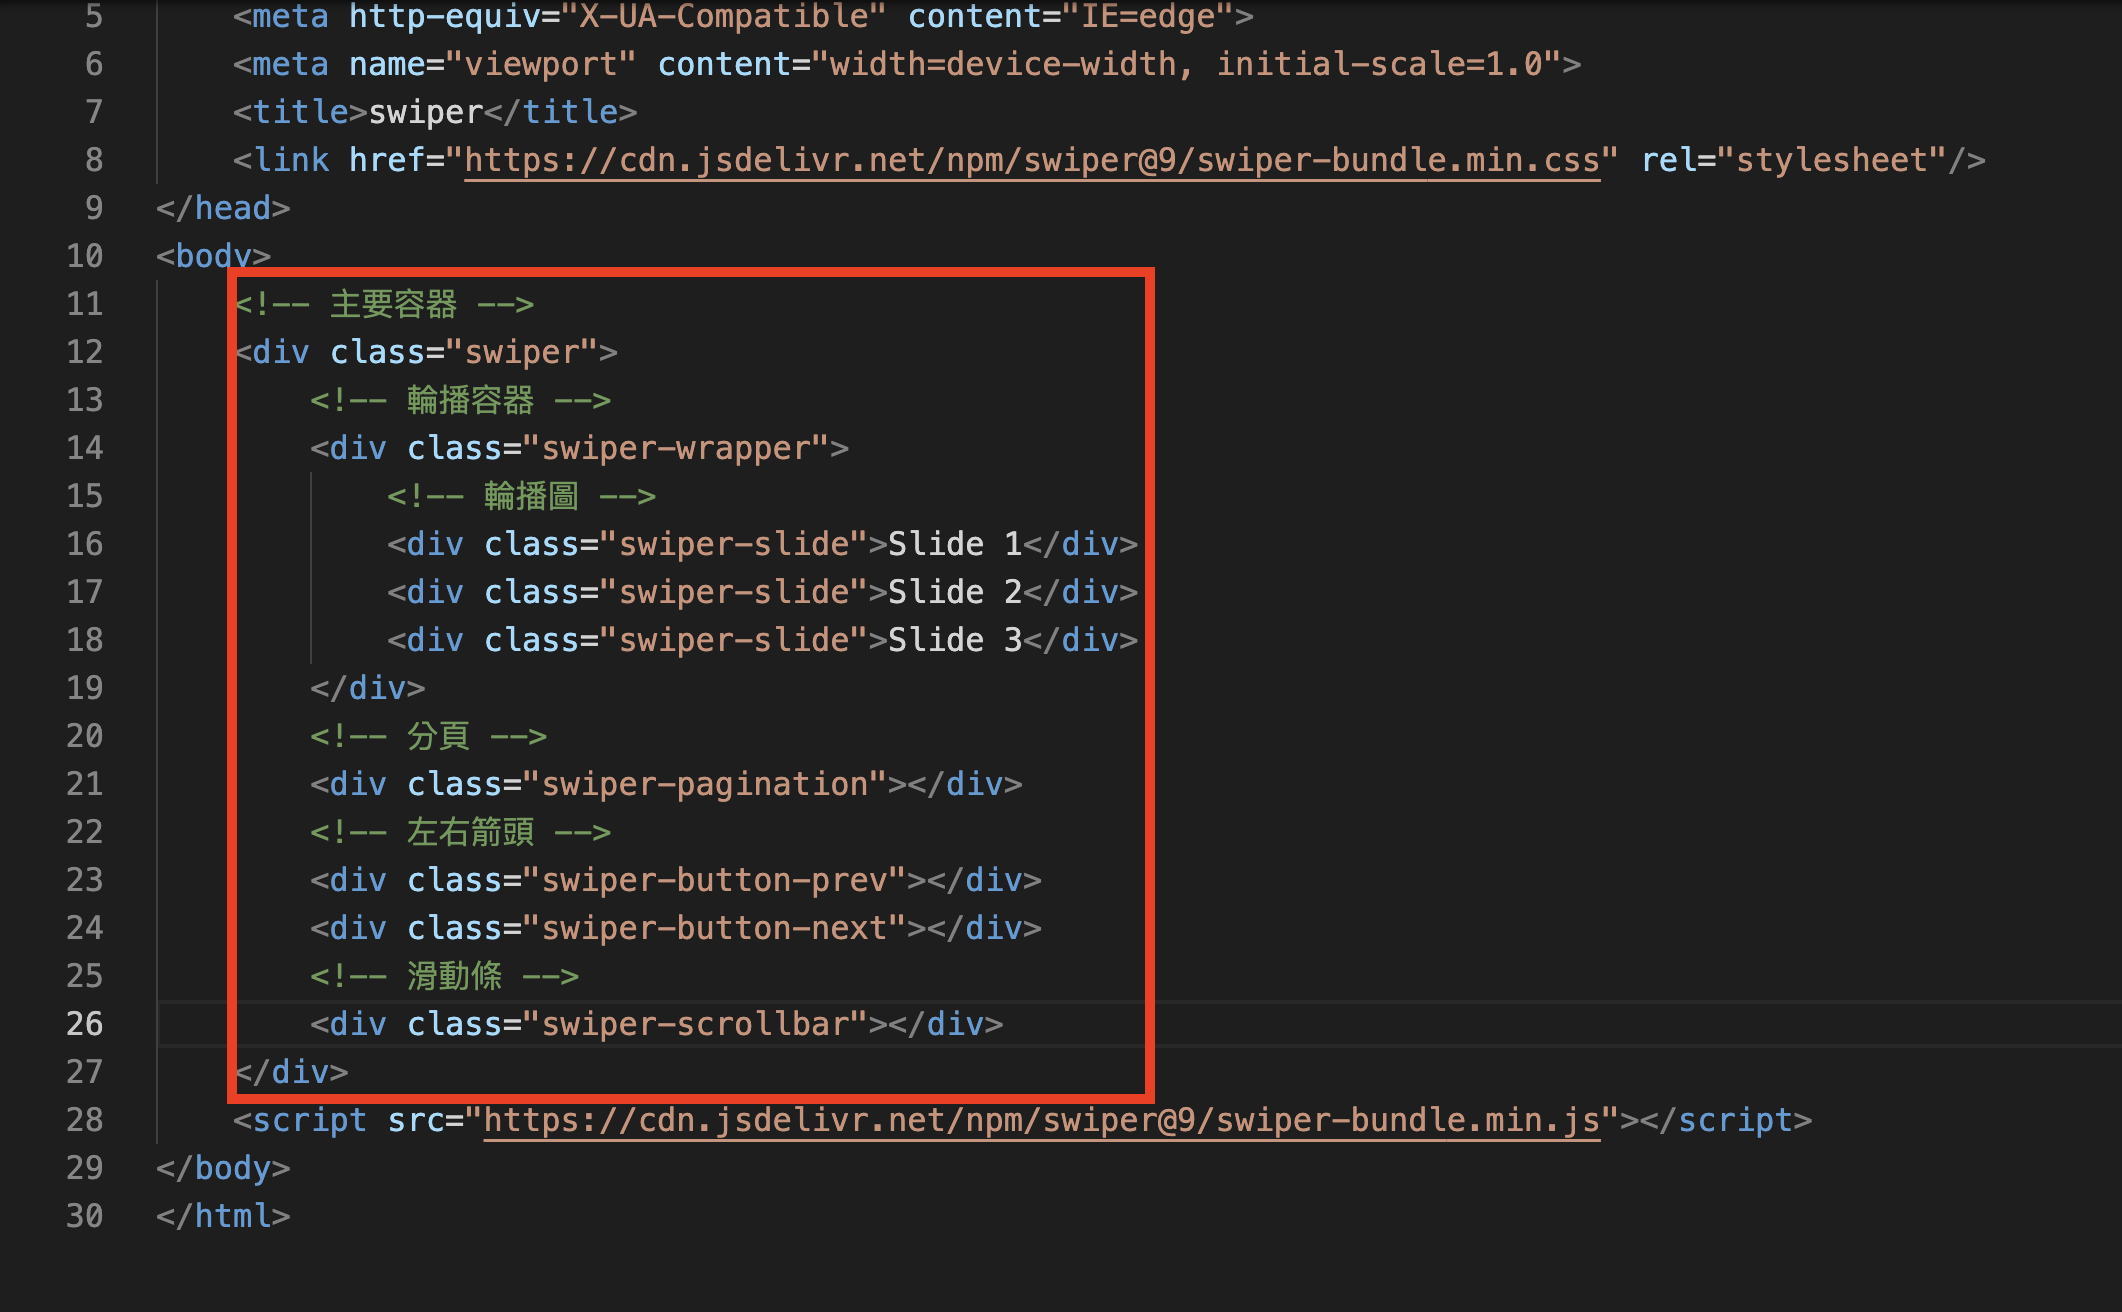Click line number 26 in the gutter
The image size is (2122, 1312).
point(85,1024)
